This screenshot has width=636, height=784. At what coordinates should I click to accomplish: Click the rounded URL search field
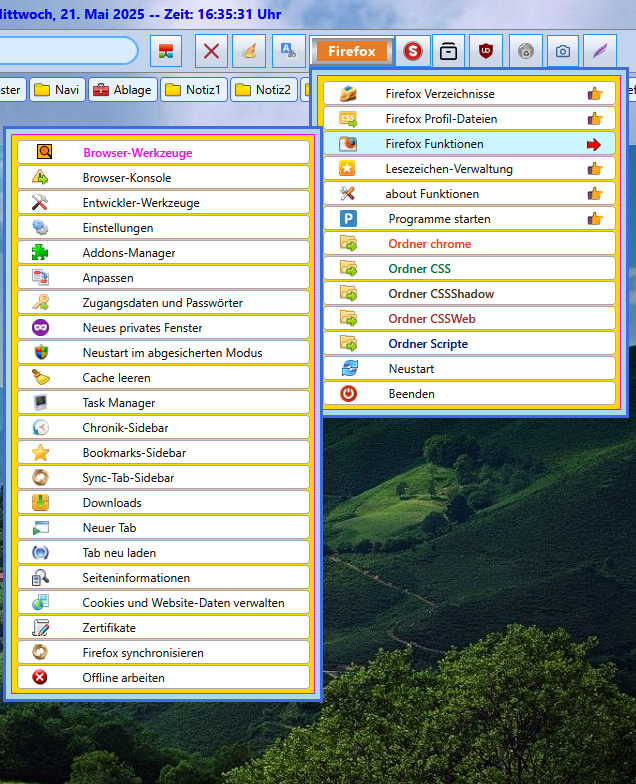coord(68,51)
